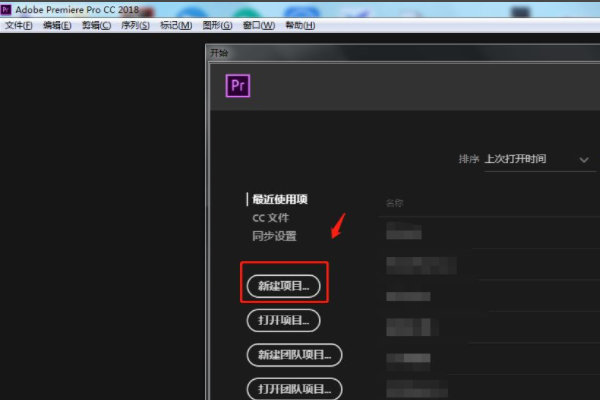Select 最近使用项 in the sidebar

[280, 199]
